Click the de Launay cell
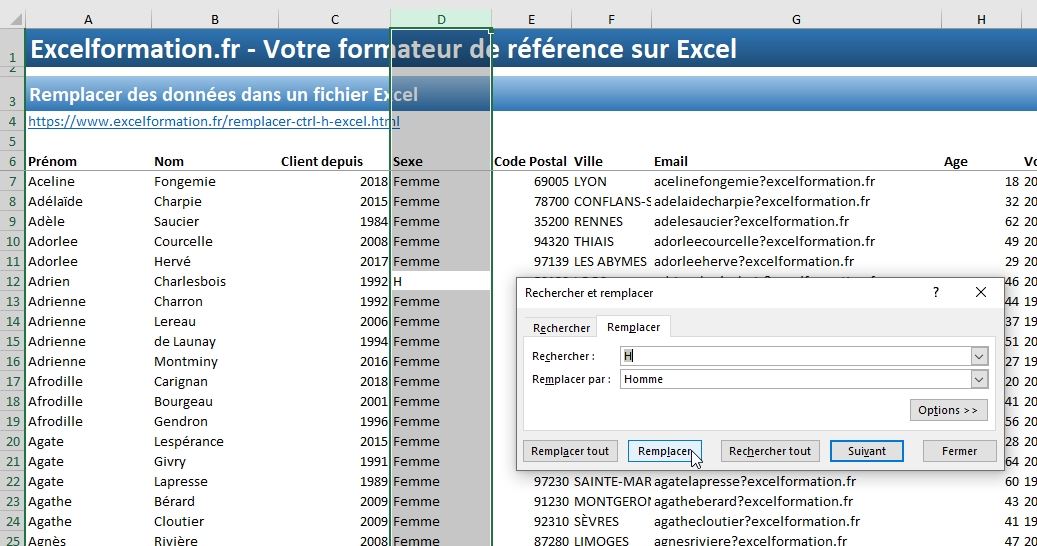 point(215,341)
